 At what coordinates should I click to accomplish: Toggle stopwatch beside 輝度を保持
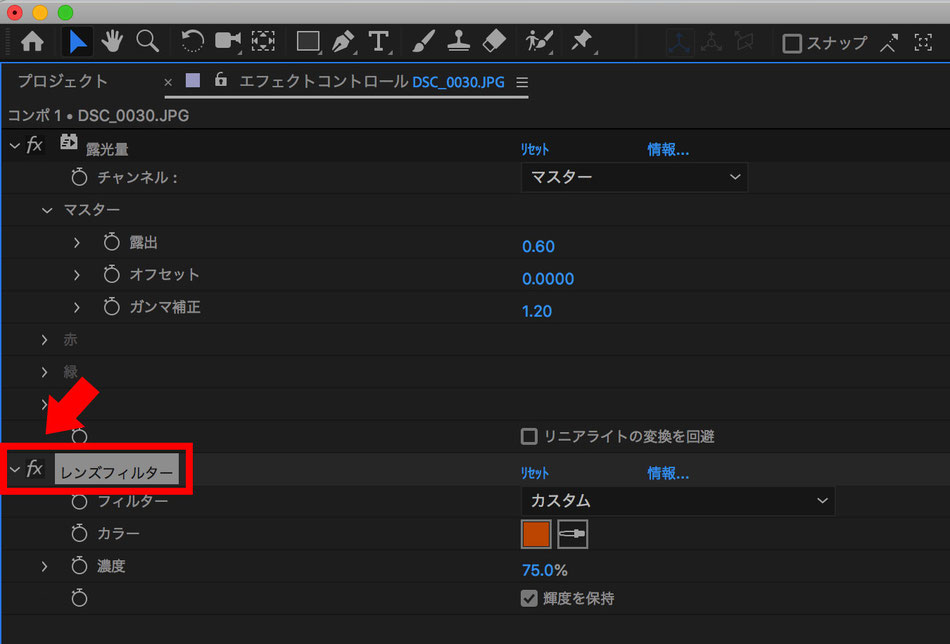(x=79, y=598)
